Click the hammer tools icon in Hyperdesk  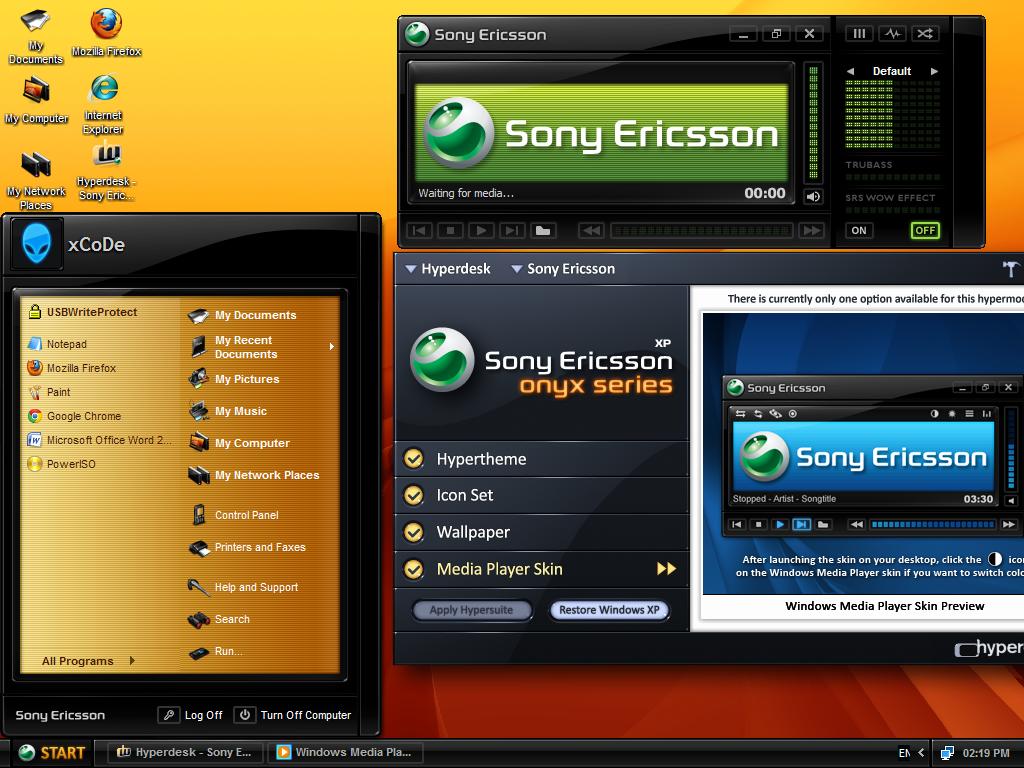pyautogui.click(x=1010, y=268)
